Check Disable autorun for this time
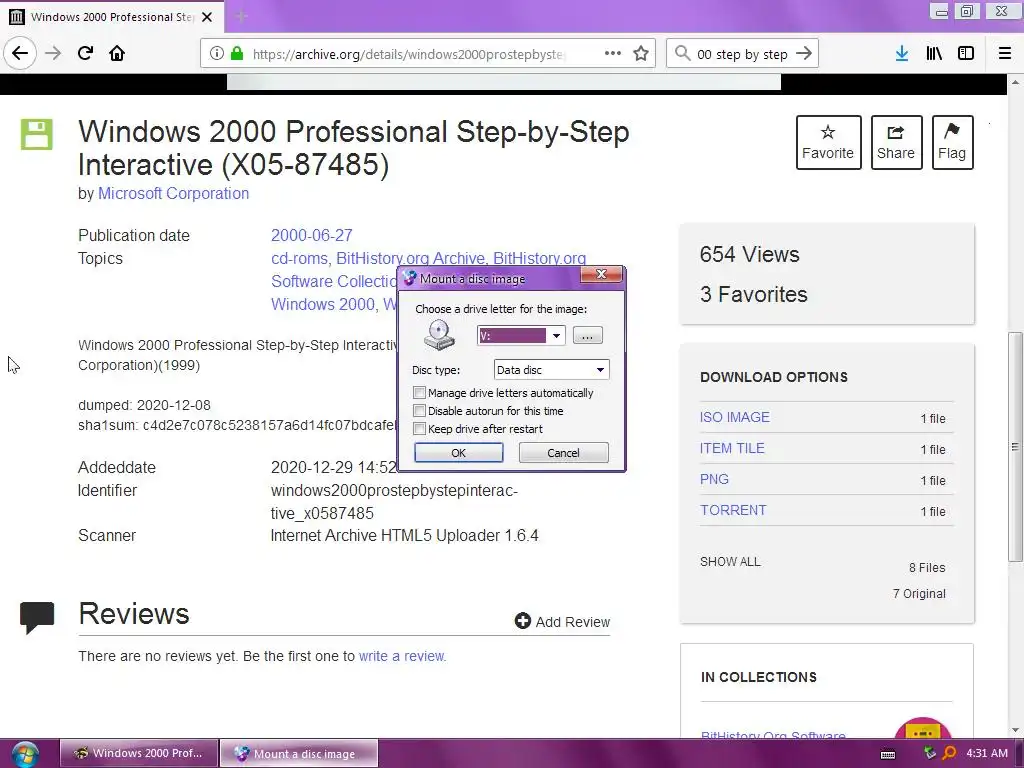Viewport: 1024px width, 768px height. 419,411
